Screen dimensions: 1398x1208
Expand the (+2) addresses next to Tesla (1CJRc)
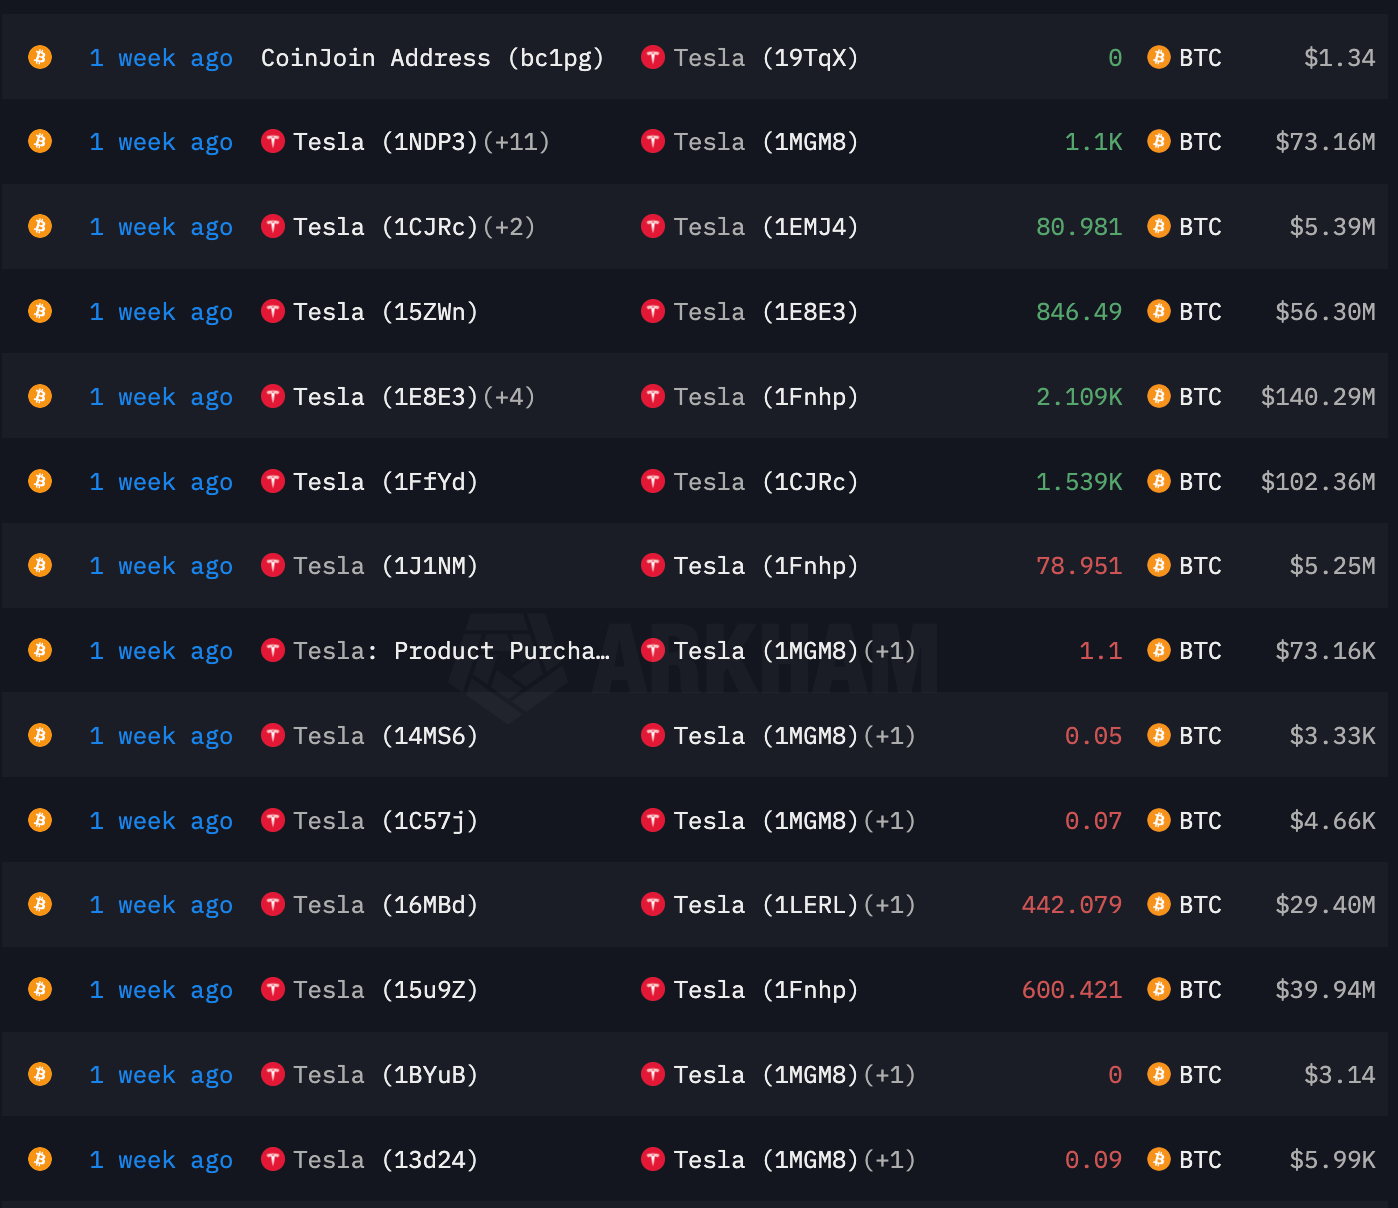click(x=509, y=227)
